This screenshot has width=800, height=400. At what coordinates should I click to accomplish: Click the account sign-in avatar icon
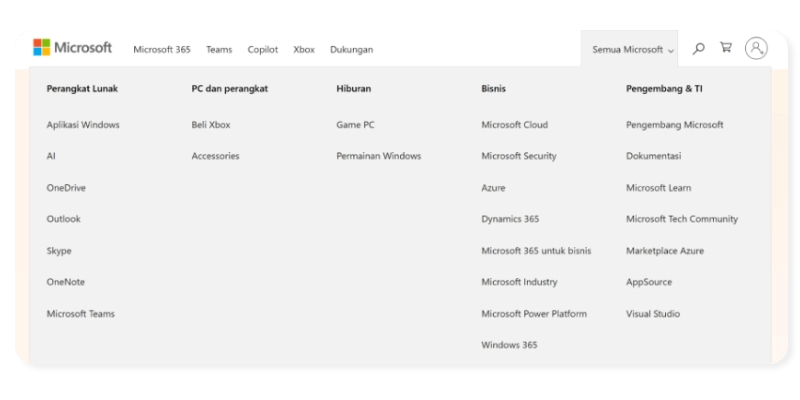[x=756, y=48]
